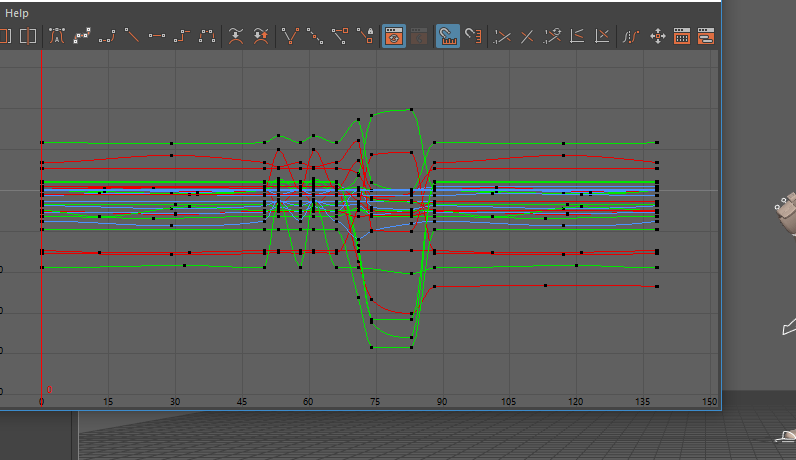Break tangents on selected keys
This screenshot has height=460, width=796.
pyautogui.click(x=290, y=36)
